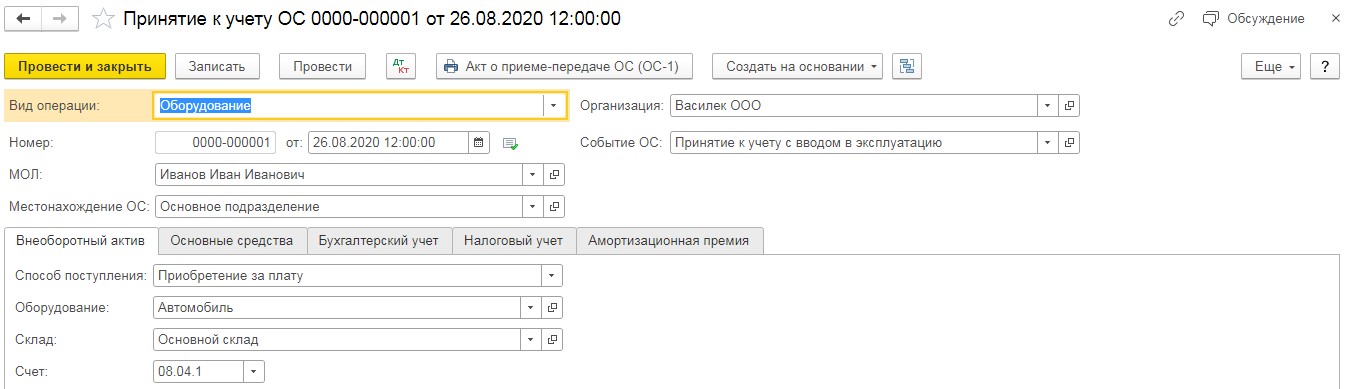Add document to favorites star

[103, 19]
